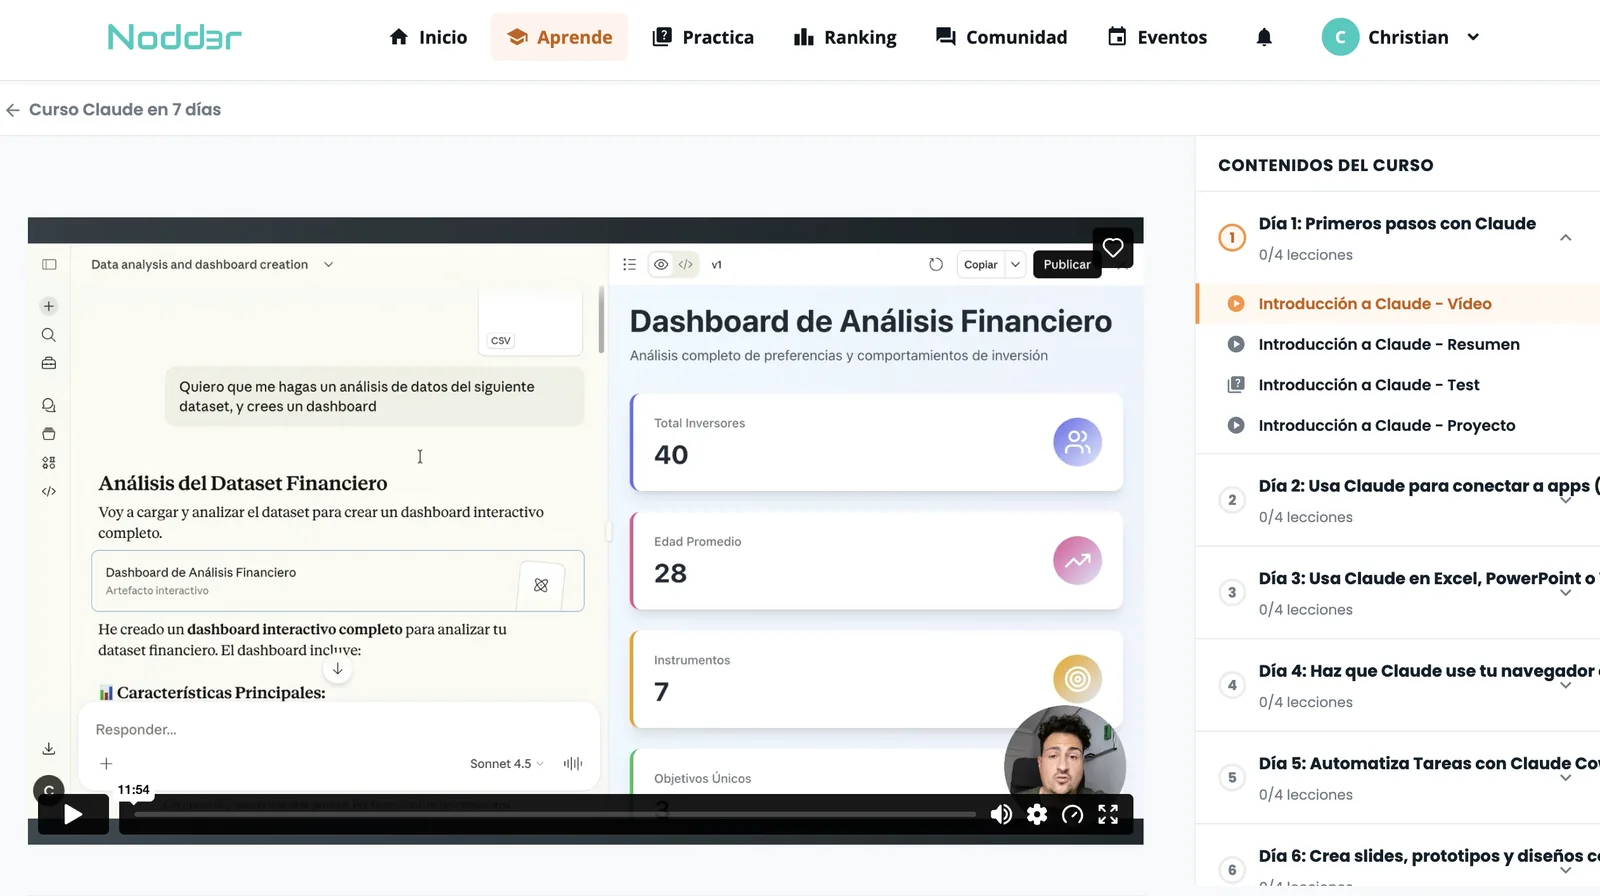Enter fullscreen video mode

tap(1108, 814)
